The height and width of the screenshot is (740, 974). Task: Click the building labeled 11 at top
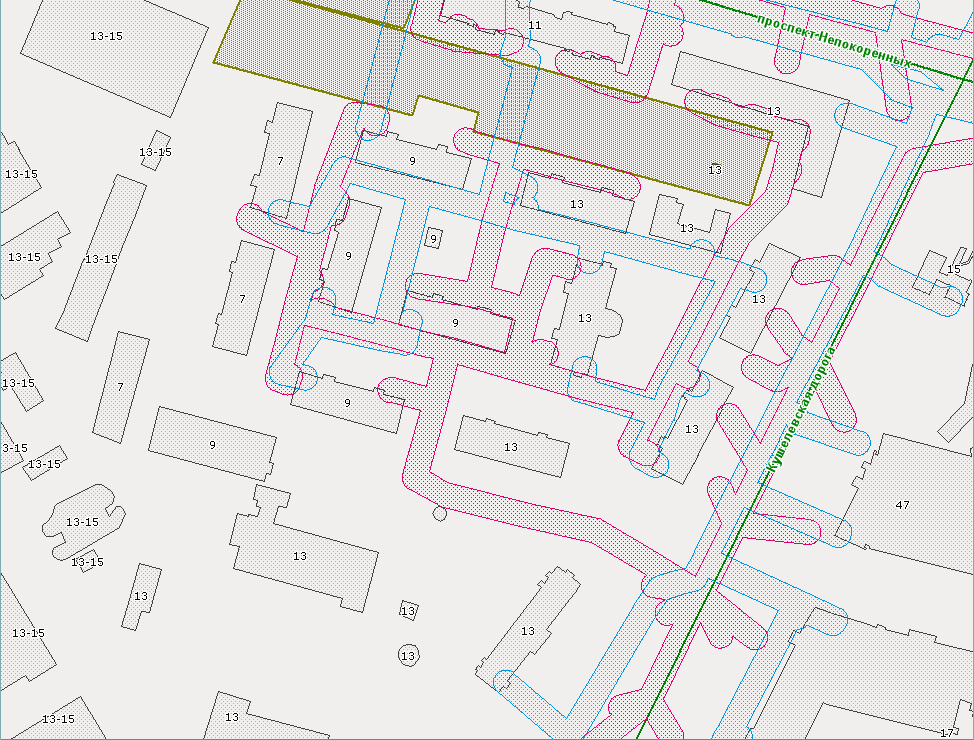[534, 24]
